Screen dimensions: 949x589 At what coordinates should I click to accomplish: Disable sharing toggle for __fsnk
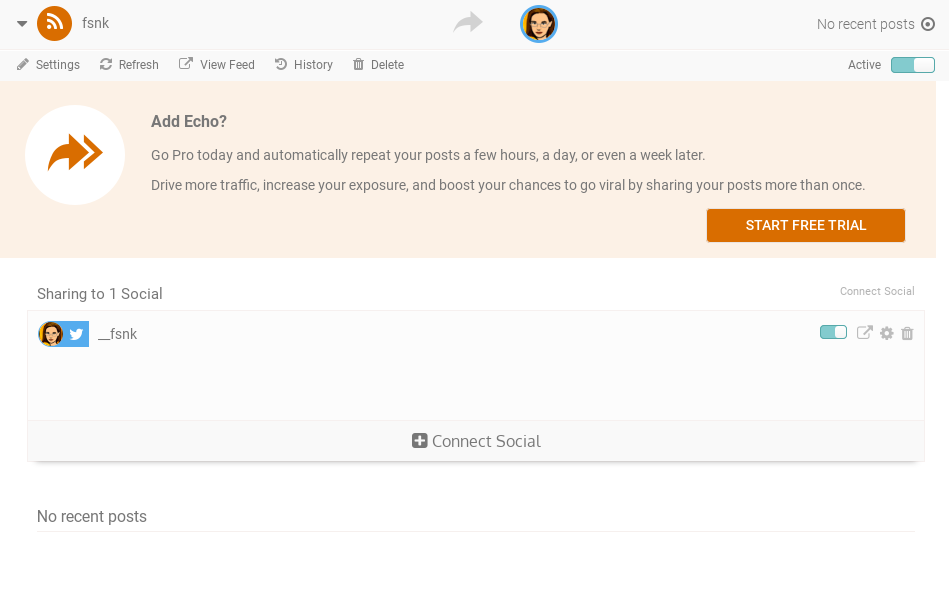833,333
